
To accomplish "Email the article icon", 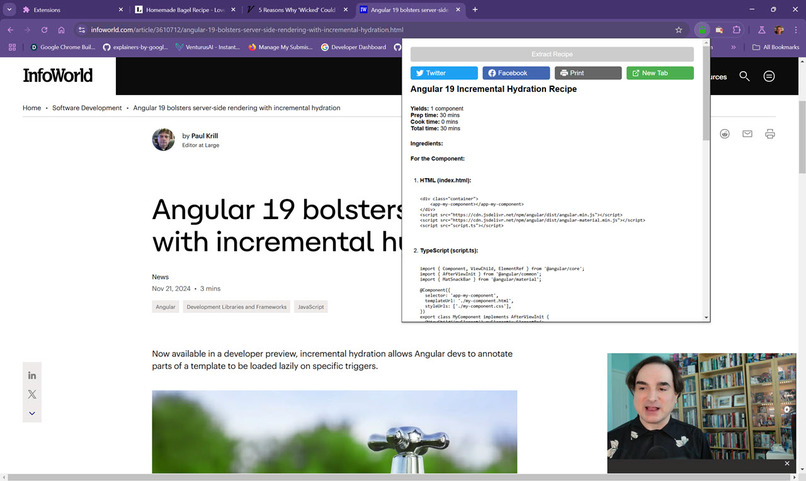I will (x=747, y=134).
